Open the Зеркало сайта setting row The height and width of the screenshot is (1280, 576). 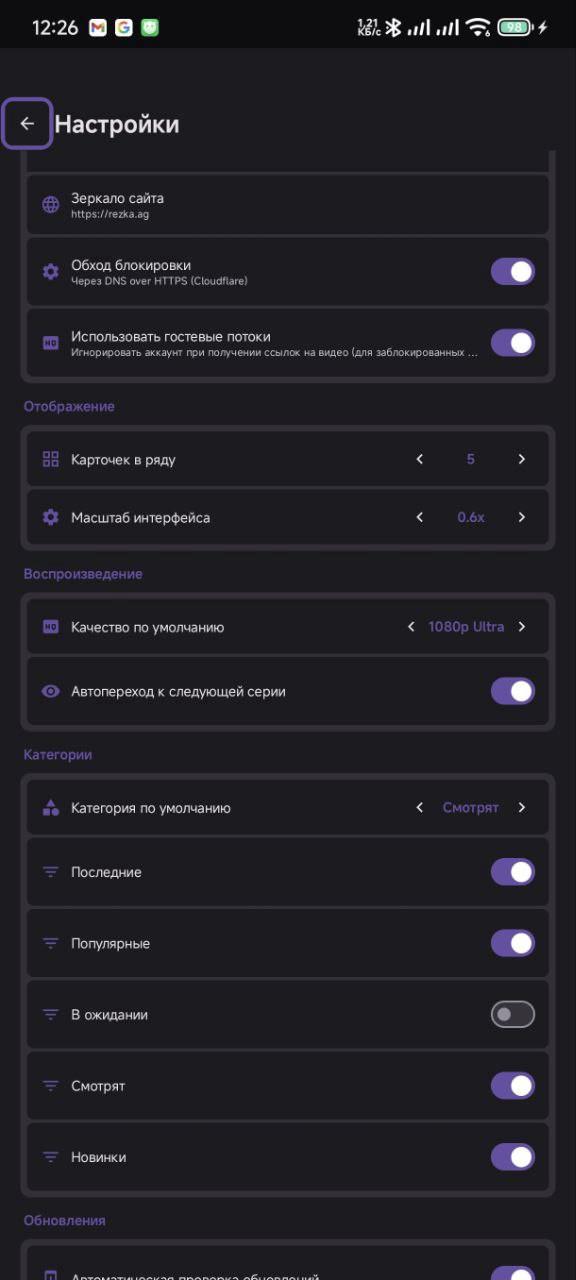point(288,204)
